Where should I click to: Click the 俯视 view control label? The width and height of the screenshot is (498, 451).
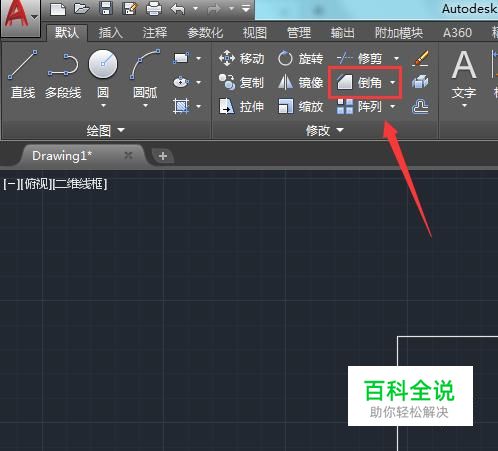point(36,184)
